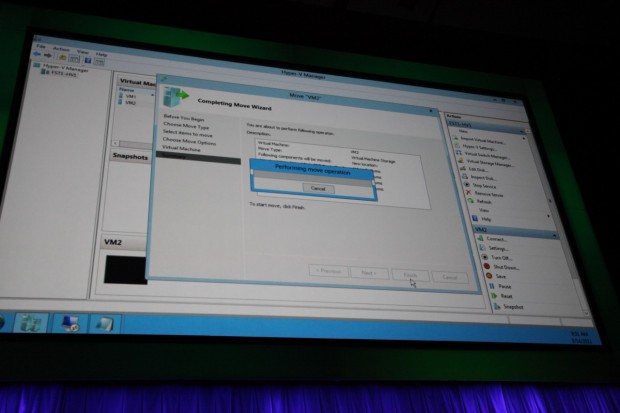This screenshot has width=620, height=413.
Task: Click the Virtual Switch Manager icon
Action: pyautogui.click(x=459, y=153)
